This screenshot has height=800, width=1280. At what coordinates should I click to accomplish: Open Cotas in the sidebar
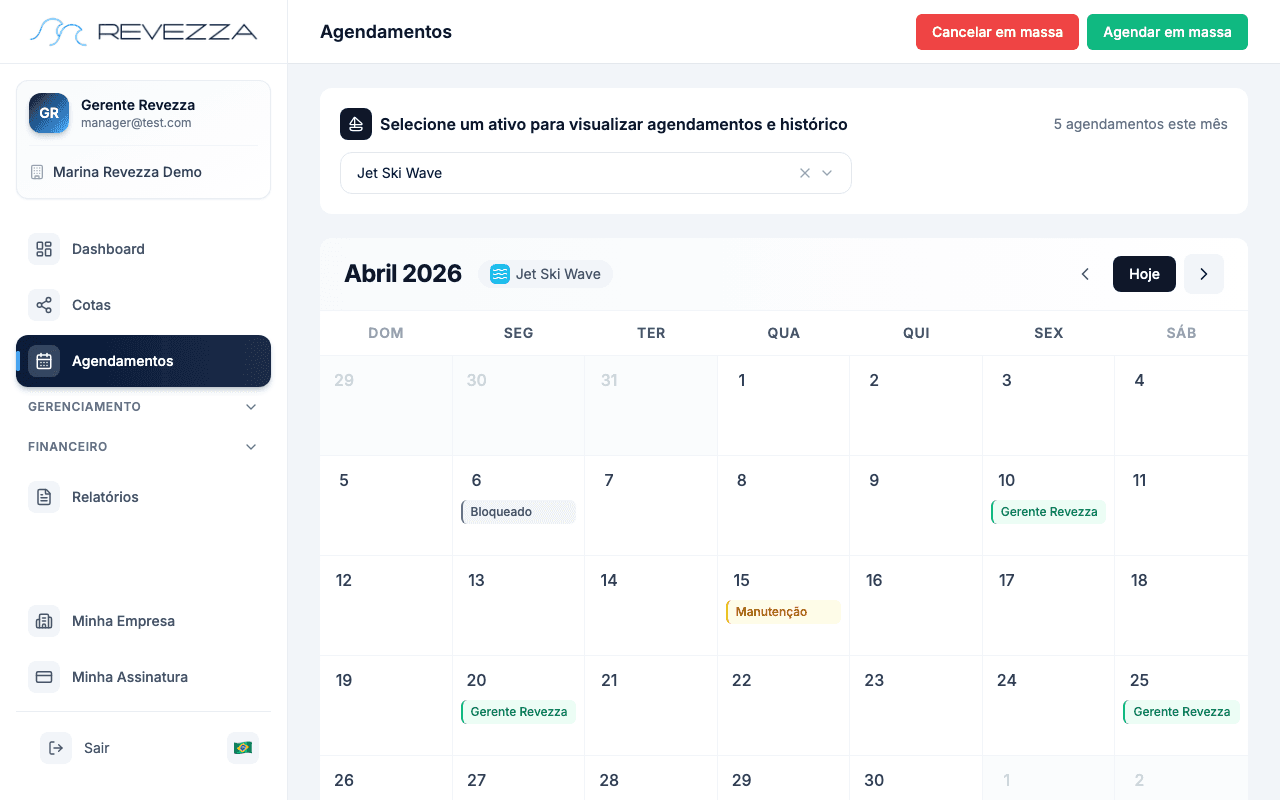point(143,305)
